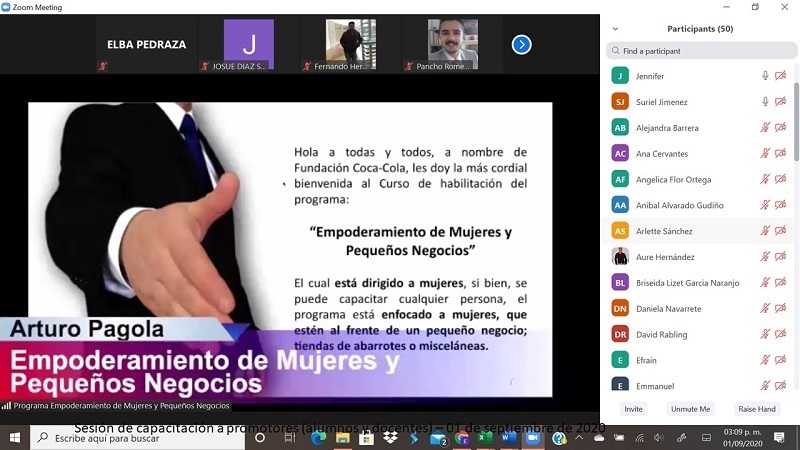Open the taskbar clock and date

(x=742, y=438)
